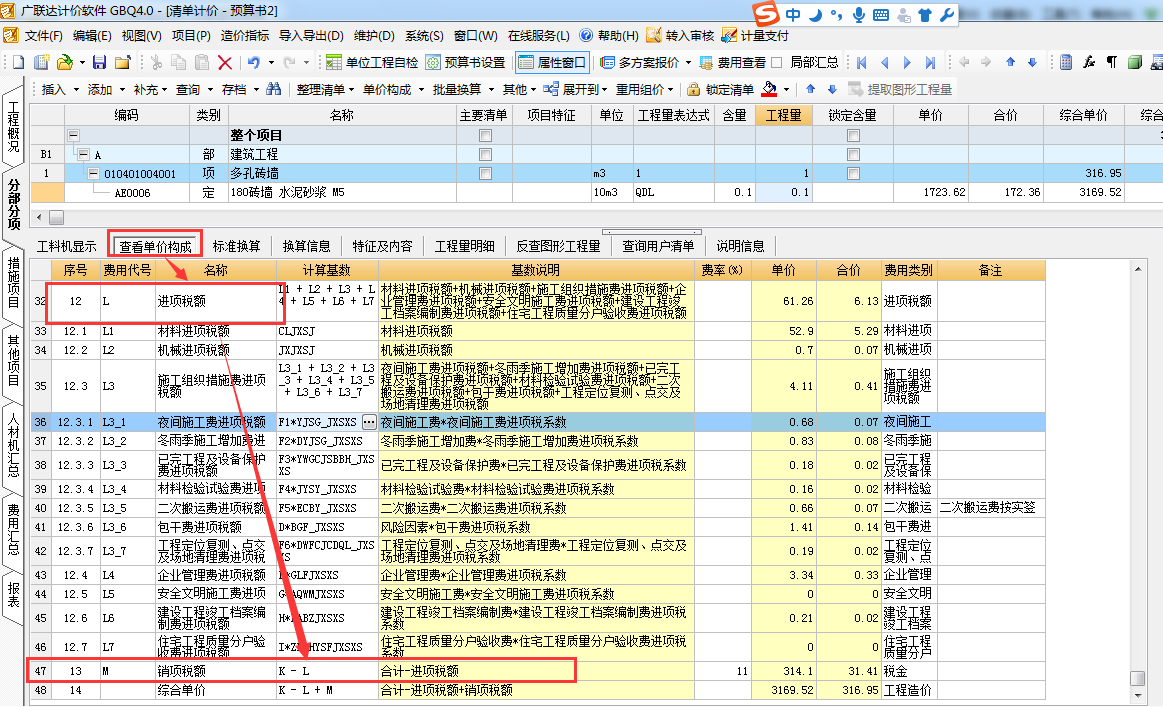The height and width of the screenshot is (707, 1163).
Task: Check 主要清单 for the 建筑工程 row
Action: [x=485, y=154]
